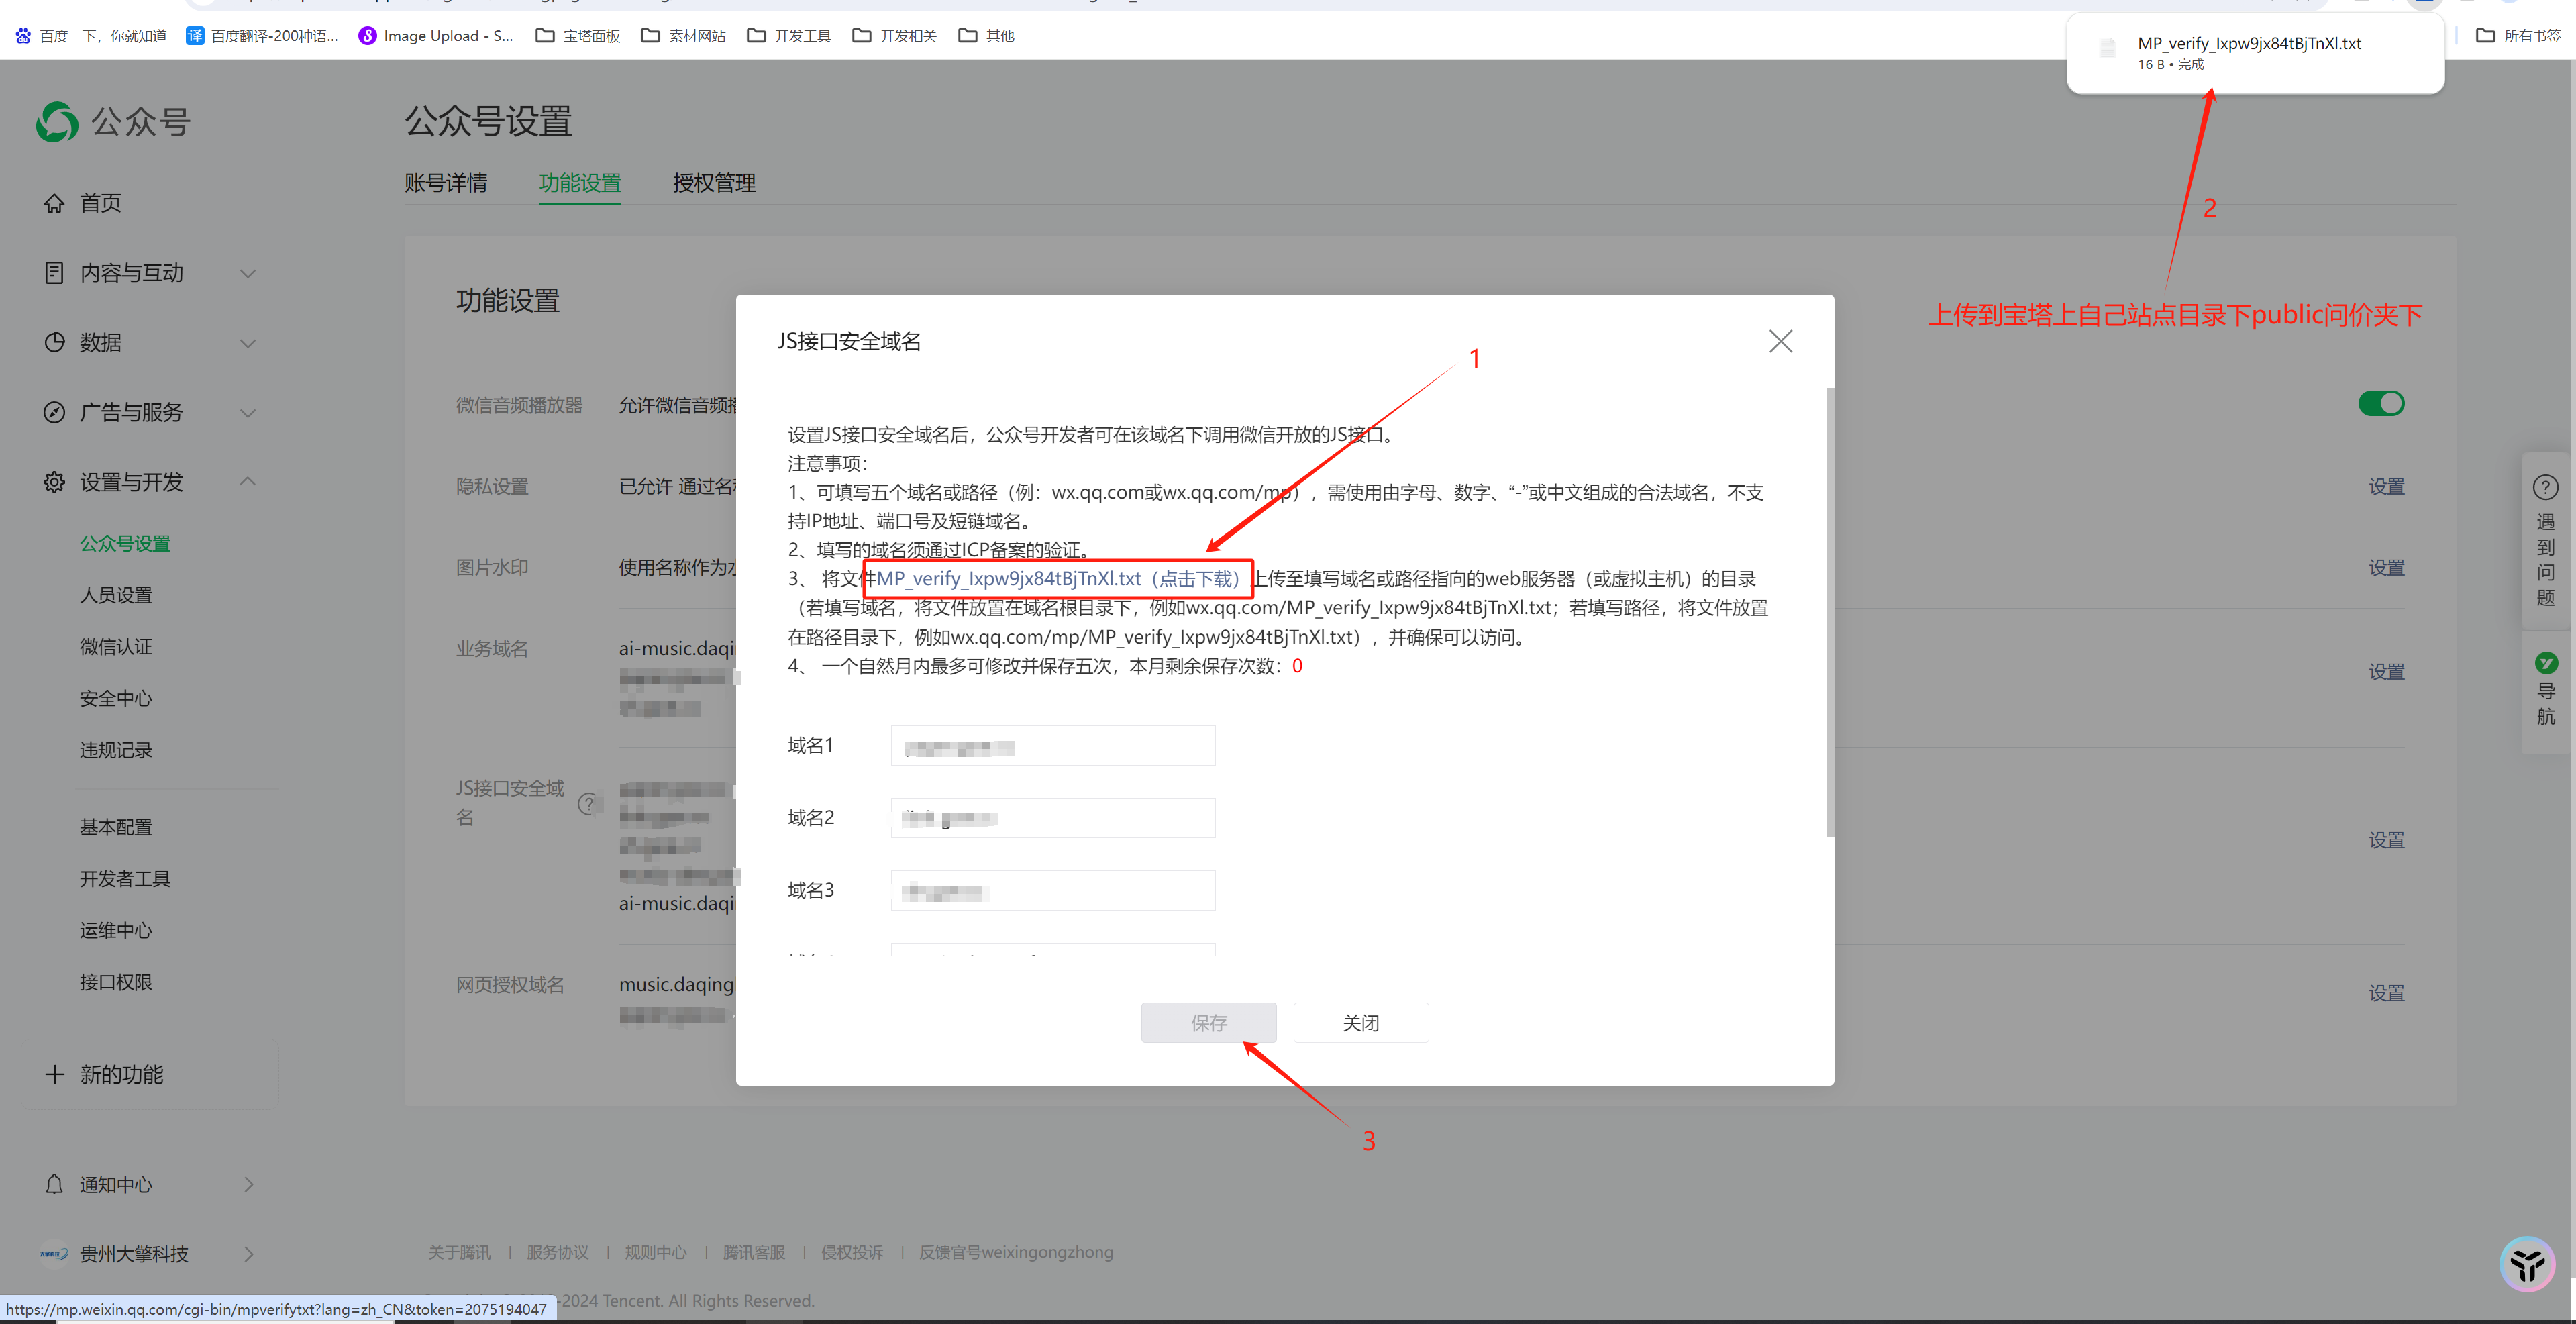2576x1324 pixels.
Task: Select 接口权限 in sidebar
Action: [116, 982]
